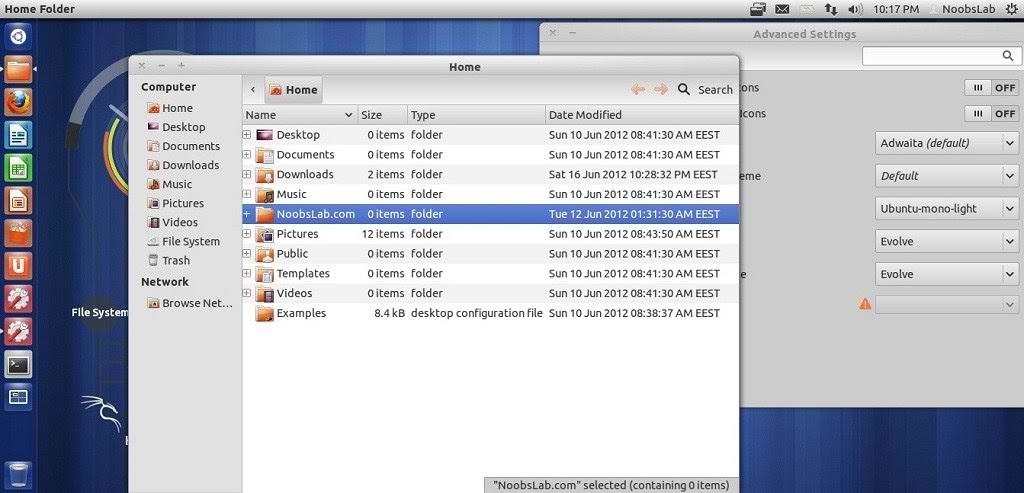
Task: Click the path bar left chevron
Action: (x=253, y=89)
